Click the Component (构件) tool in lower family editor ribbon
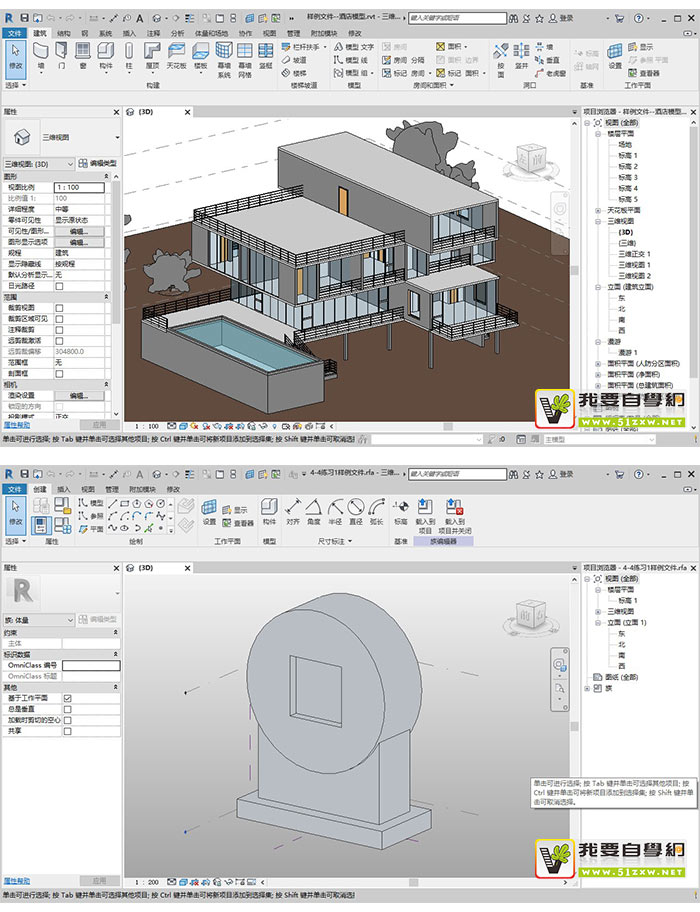Viewport: 700px width, 912px height. (269, 512)
